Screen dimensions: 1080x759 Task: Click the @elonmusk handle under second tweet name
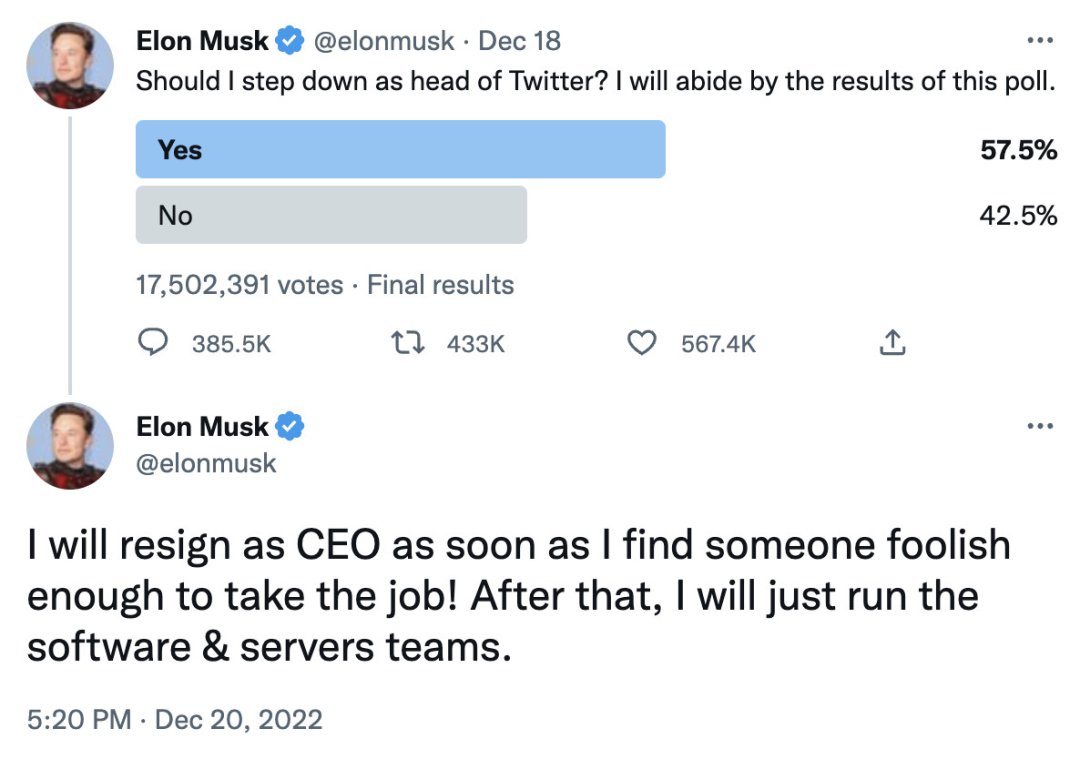point(206,464)
